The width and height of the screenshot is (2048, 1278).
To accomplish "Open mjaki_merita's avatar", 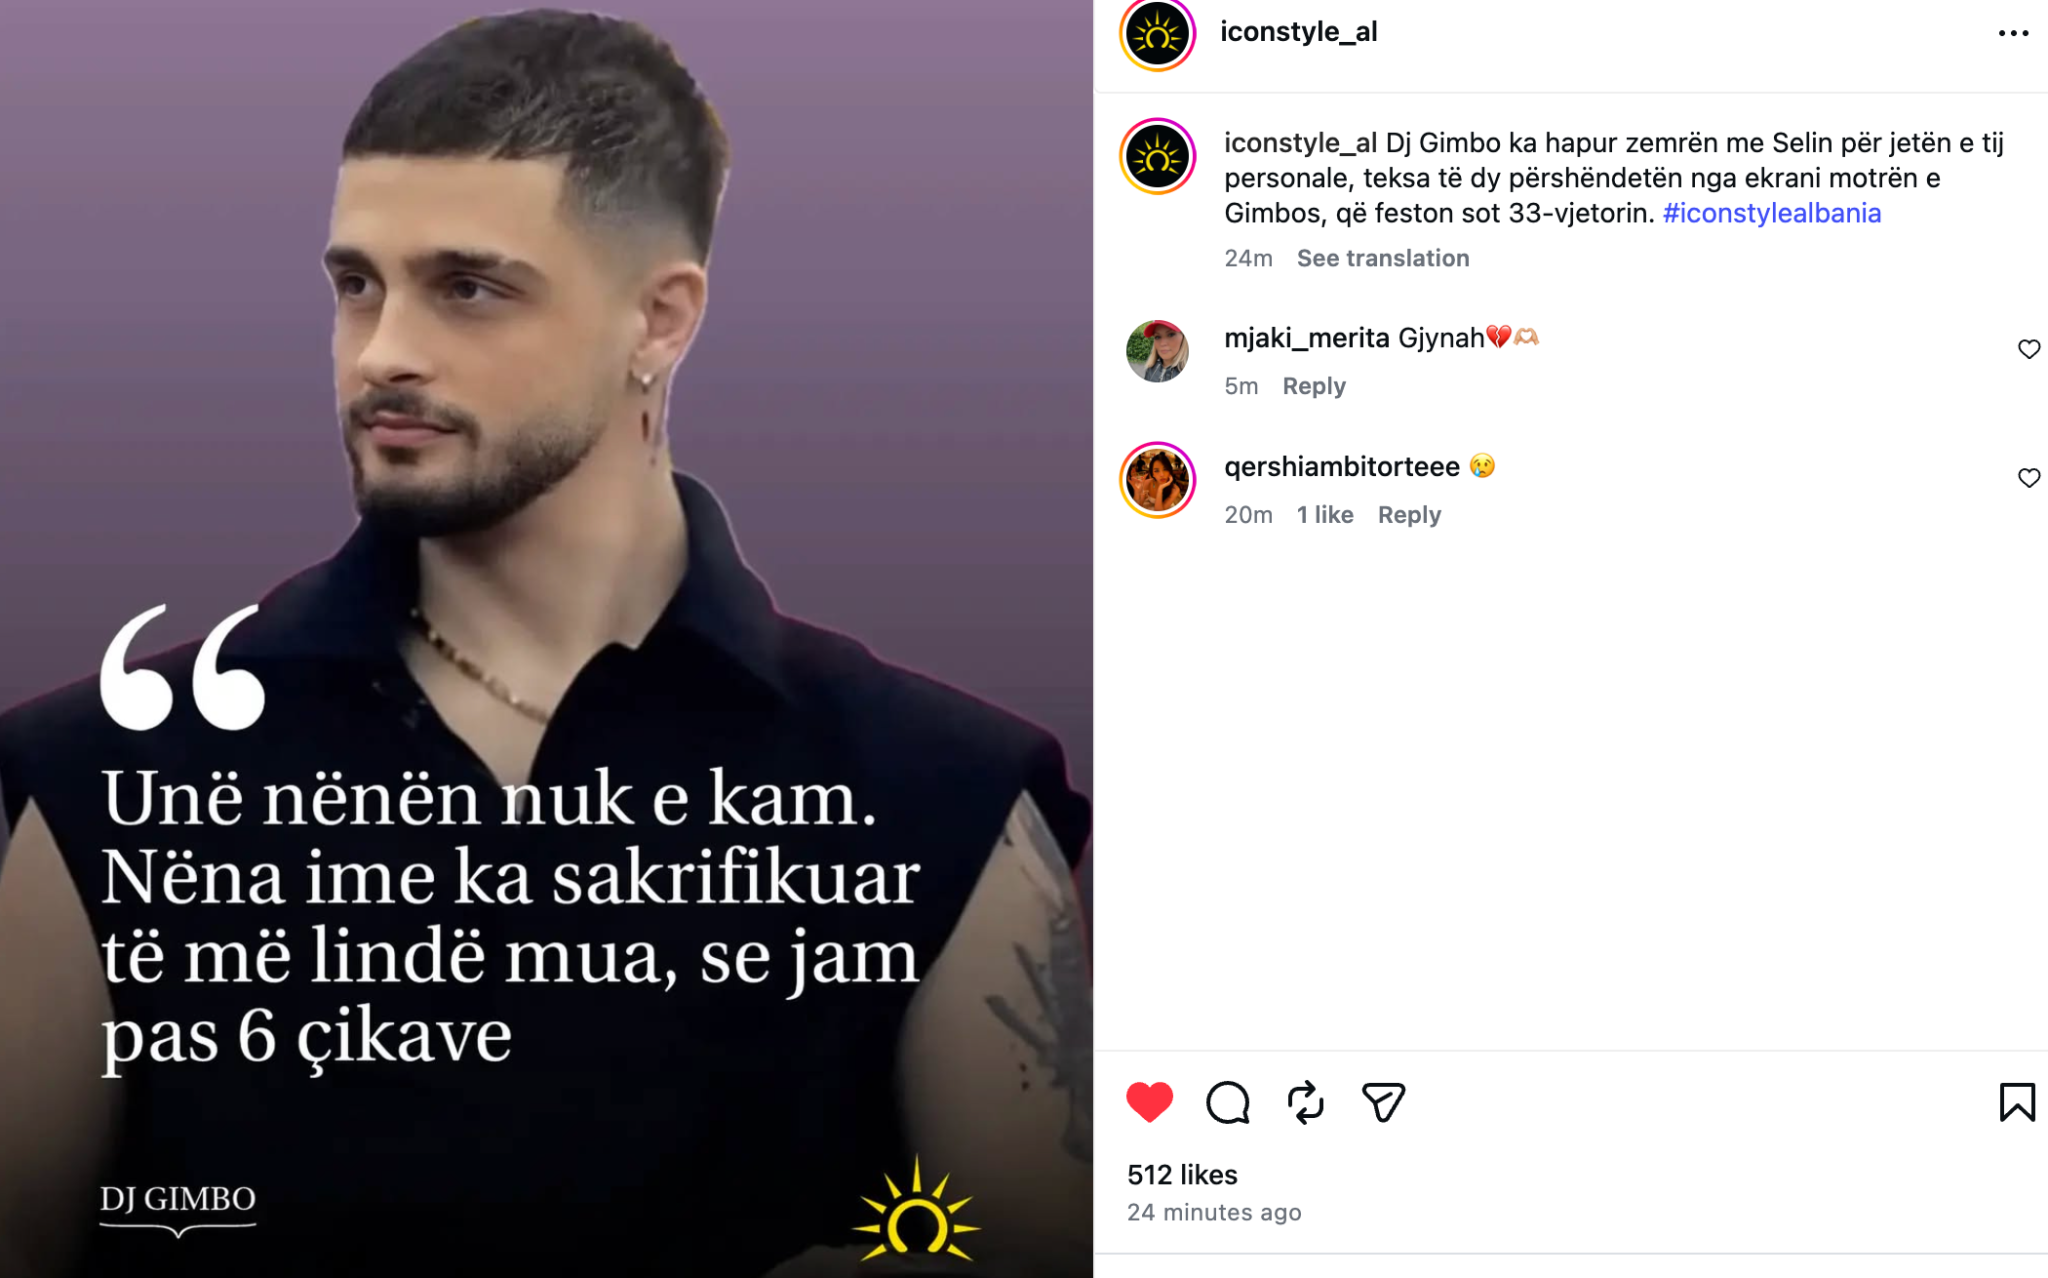I will [x=1157, y=351].
